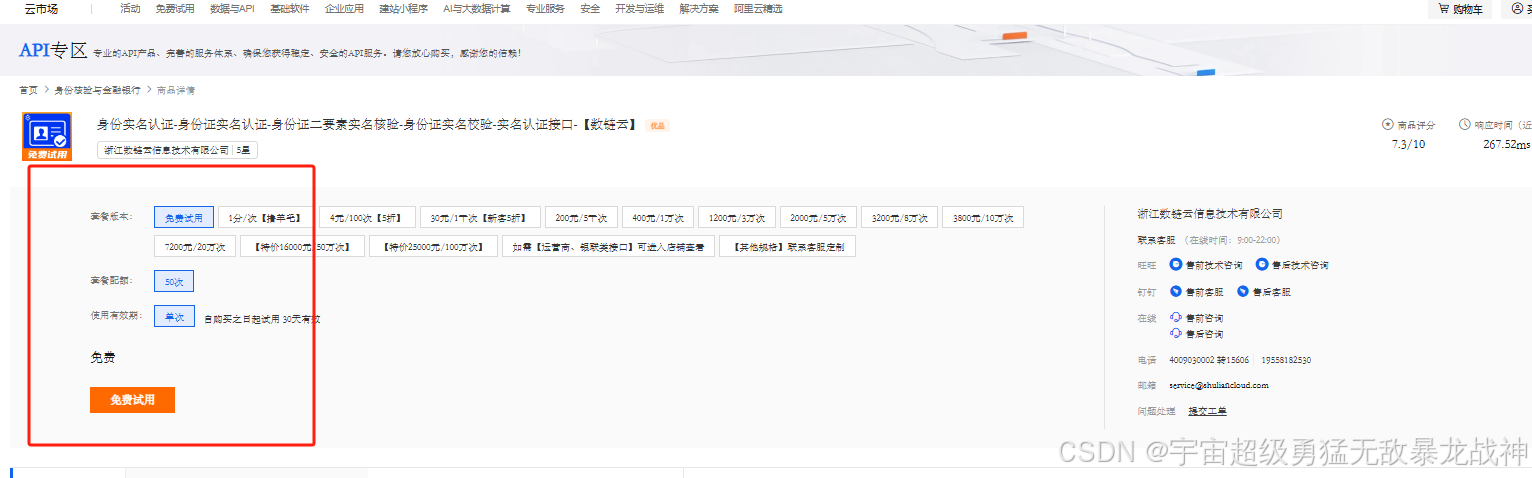Image resolution: width=1532 pixels, height=478 pixels.
Task: Click the online 售前咨询 headset icon
Action: 1176,317
